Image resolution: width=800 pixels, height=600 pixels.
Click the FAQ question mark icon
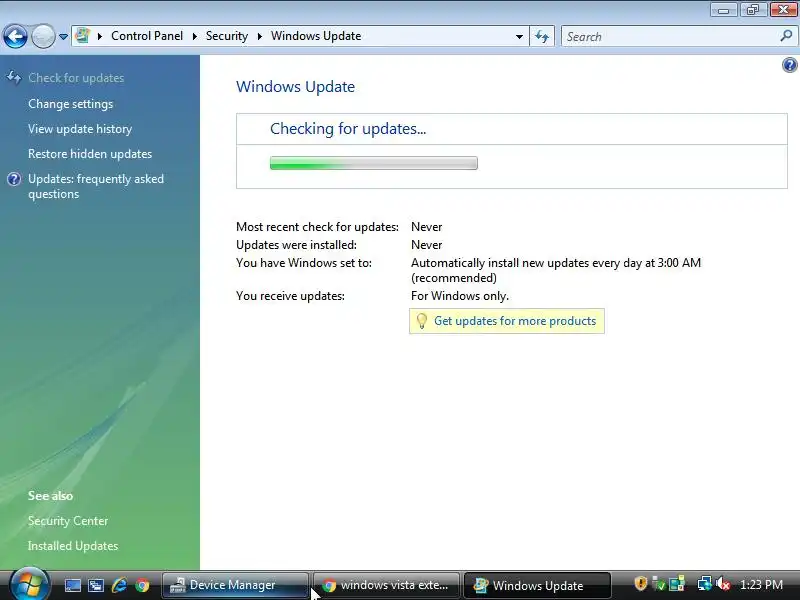click(x=14, y=179)
